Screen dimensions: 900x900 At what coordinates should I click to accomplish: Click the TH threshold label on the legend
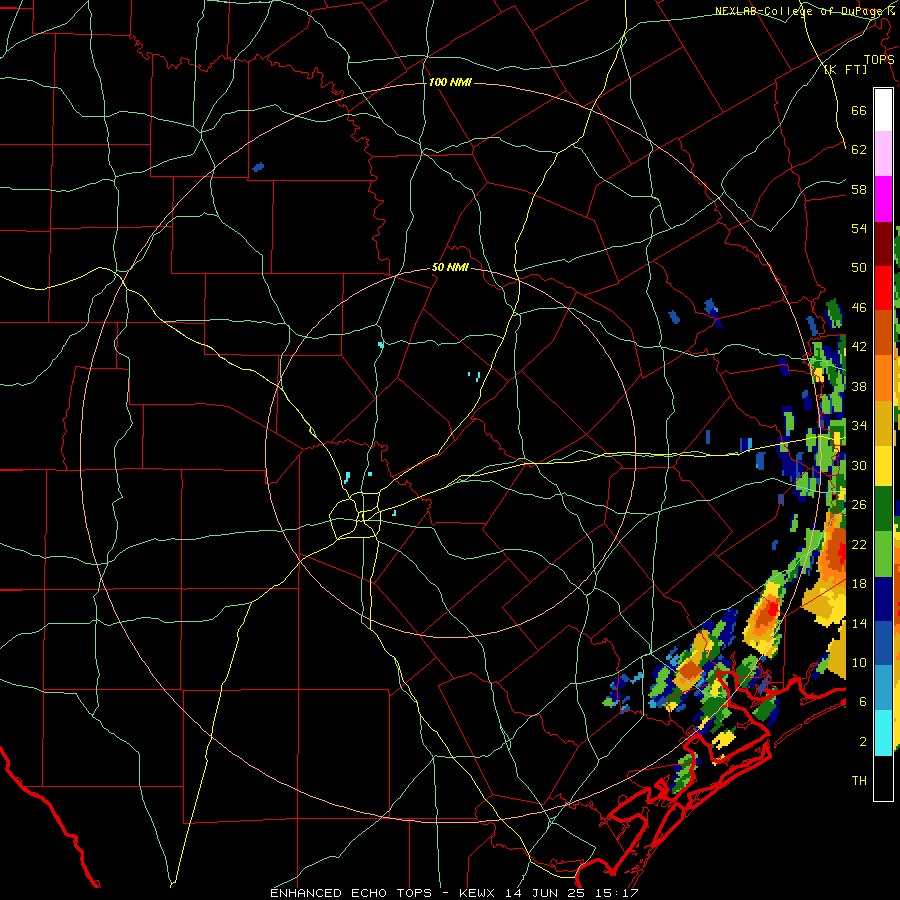point(859,781)
